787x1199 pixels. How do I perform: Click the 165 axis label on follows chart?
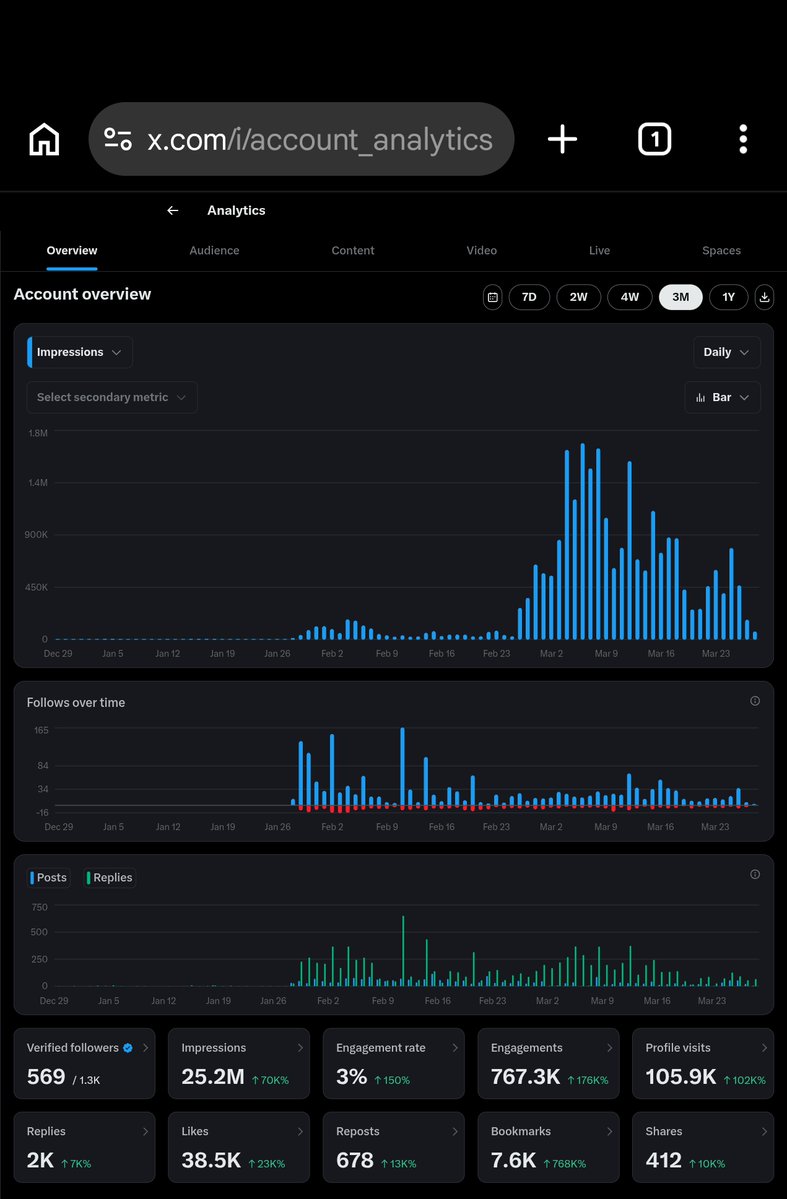(x=41, y=730)
